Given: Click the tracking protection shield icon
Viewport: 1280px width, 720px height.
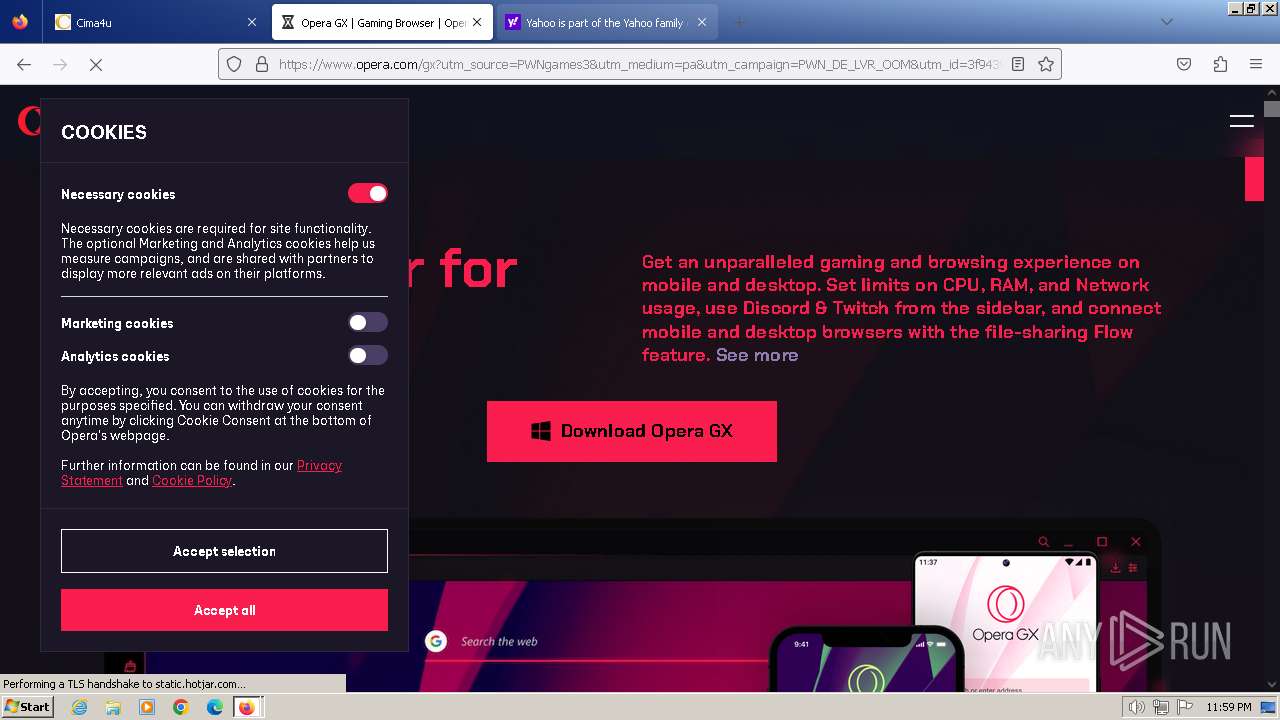Looking at the screenshot, I should tap(234, 64).
